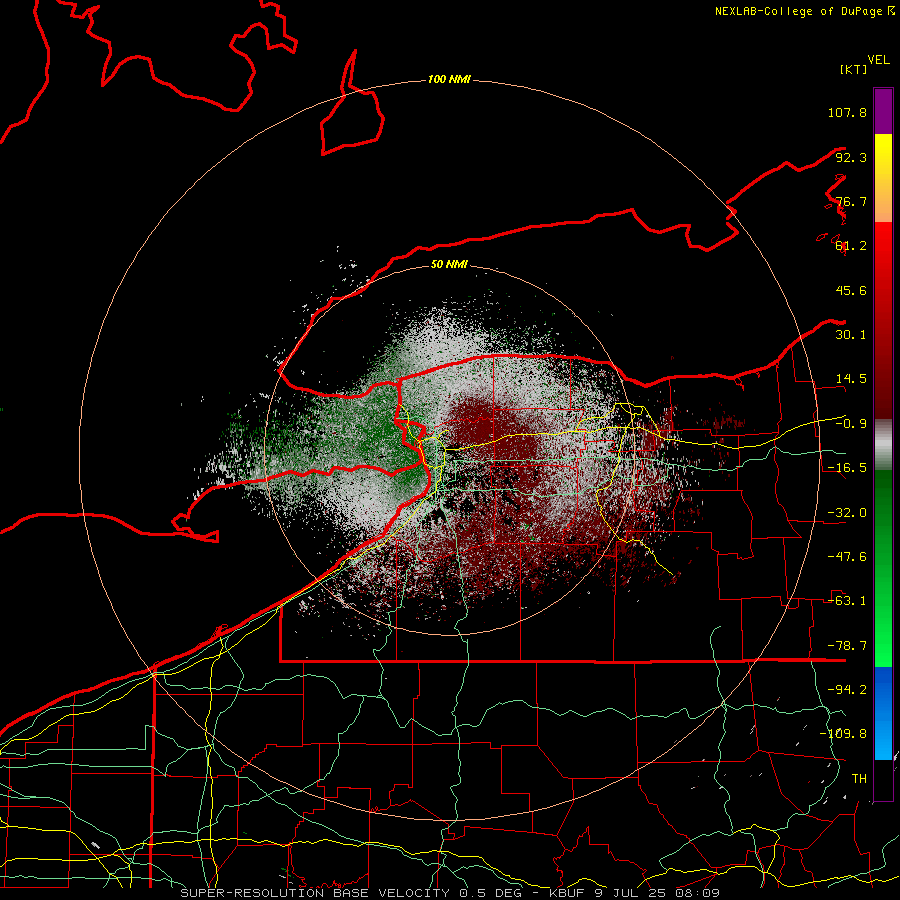This screenshot has width=900, height=900.
Task: Click the -16.5 velocity scale value
Action: (847, 468)
